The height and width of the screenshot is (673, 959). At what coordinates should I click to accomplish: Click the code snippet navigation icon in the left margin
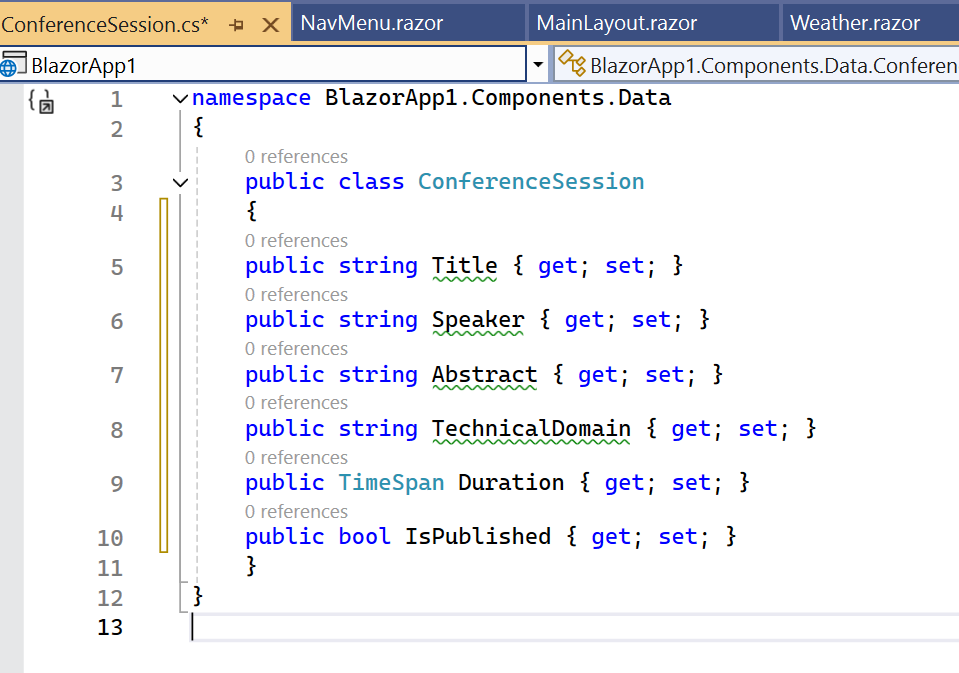[41, 101]
